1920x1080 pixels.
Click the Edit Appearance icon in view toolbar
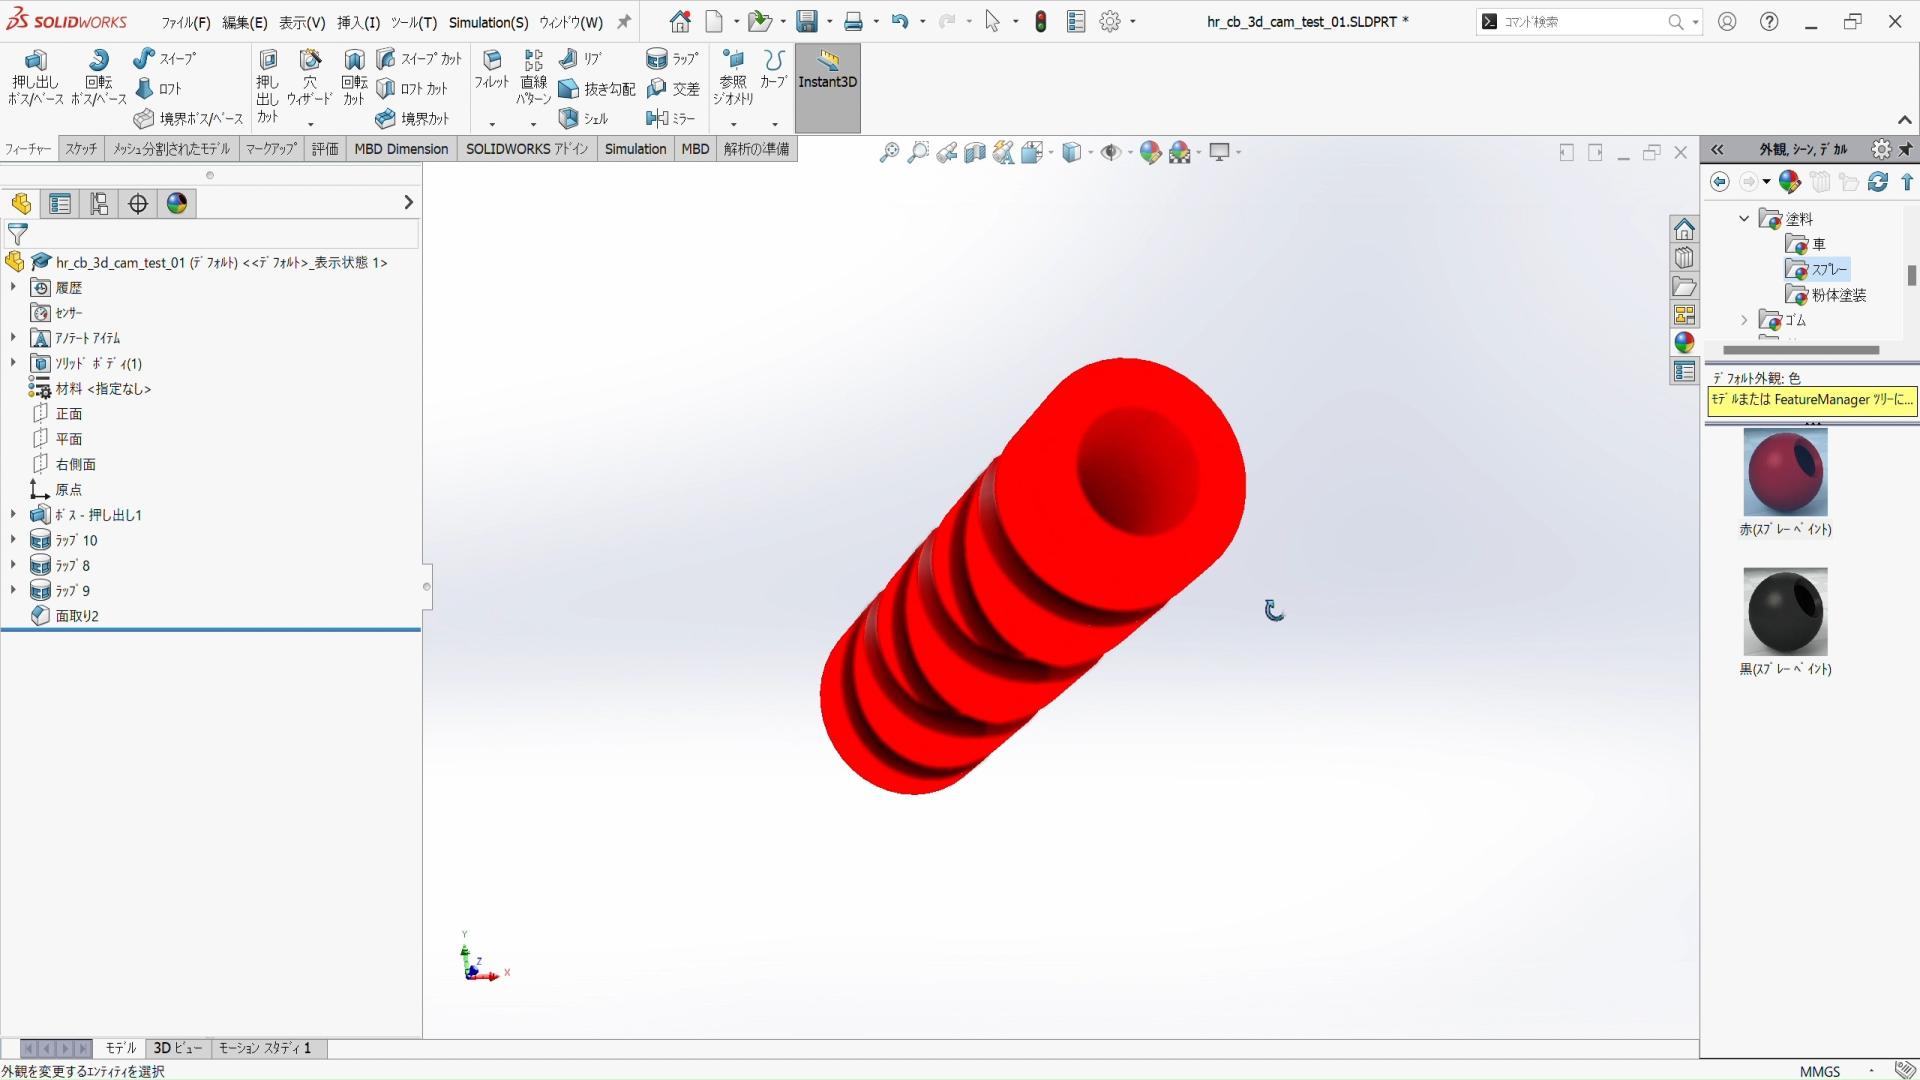click(x=1151, y=152)
